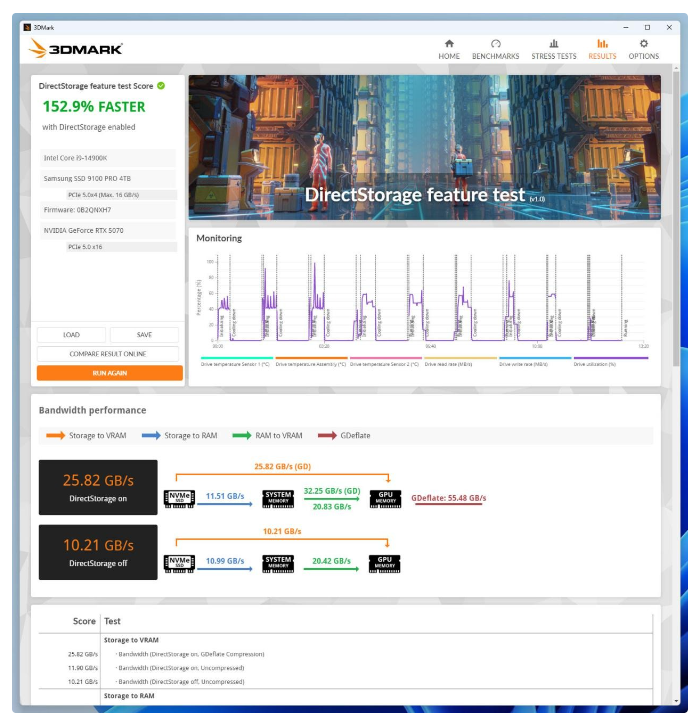
Task: Click the Score column header
Action: 84,621
